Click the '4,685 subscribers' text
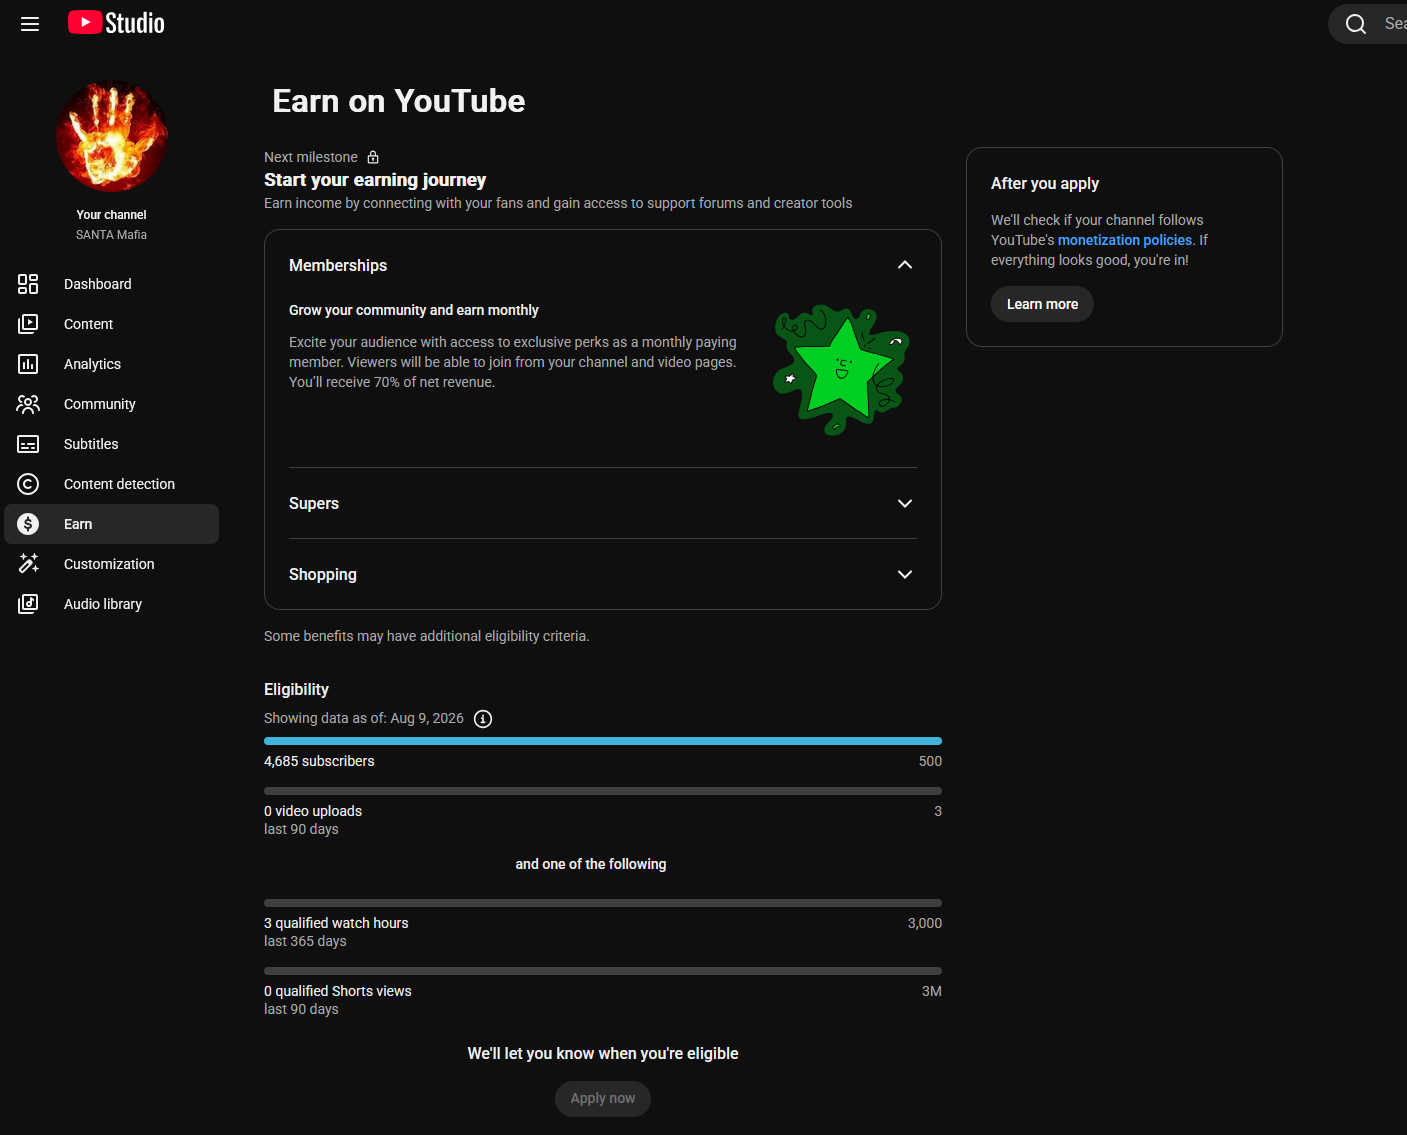The width and height of the screenshot is (1407, 1135). pyautogui.click(x=319, y=761)
